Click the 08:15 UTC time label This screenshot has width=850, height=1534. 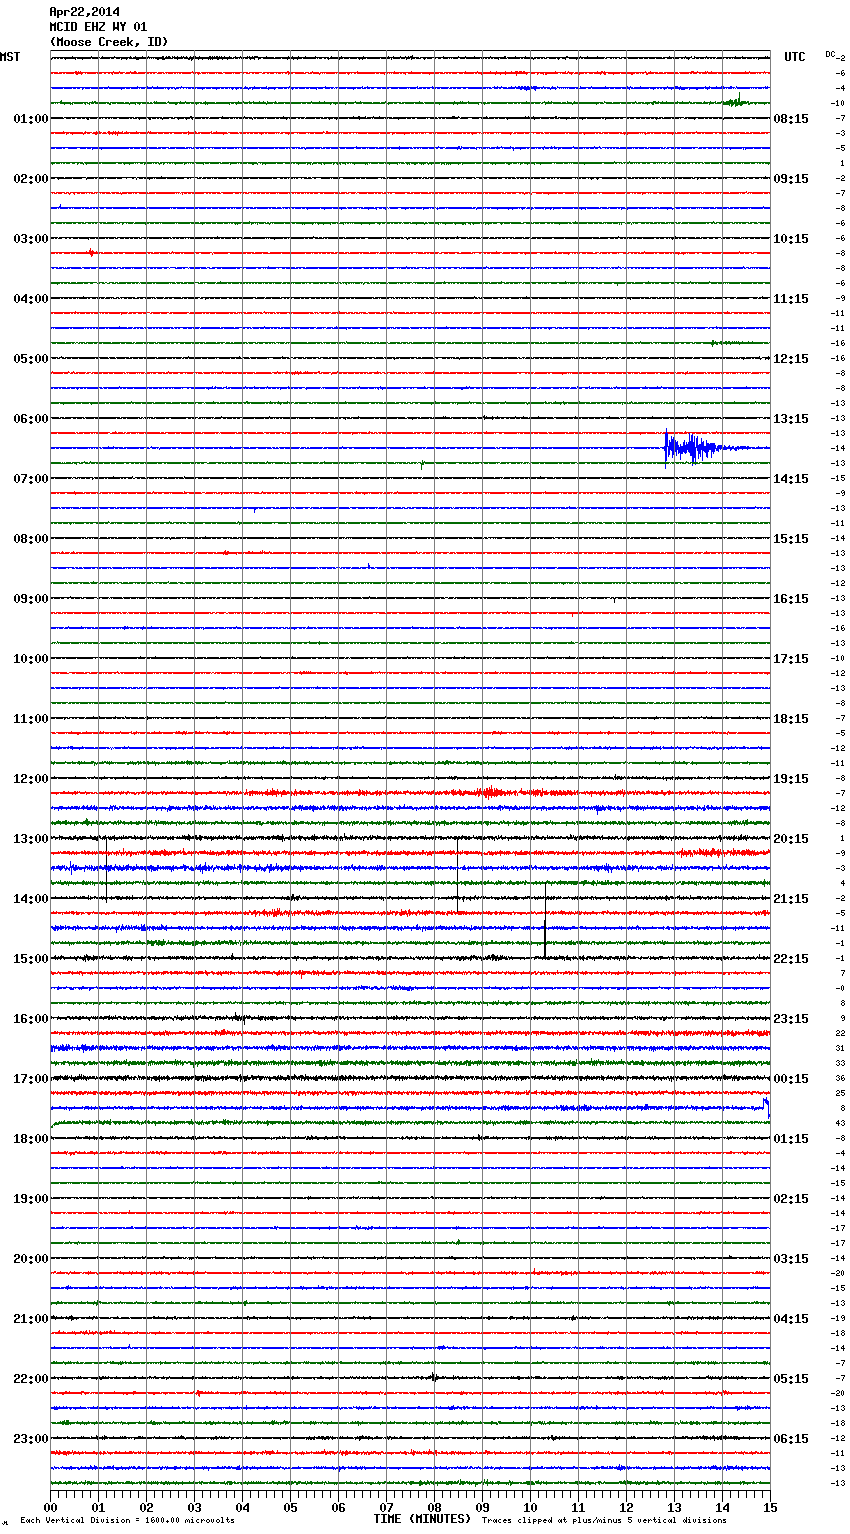click(791, 119)
